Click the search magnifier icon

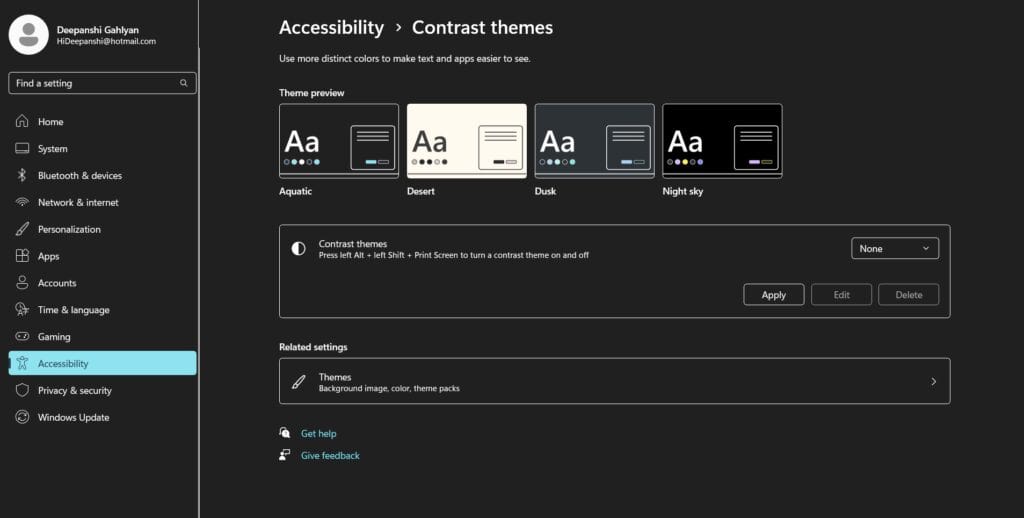tap(183, 84)
